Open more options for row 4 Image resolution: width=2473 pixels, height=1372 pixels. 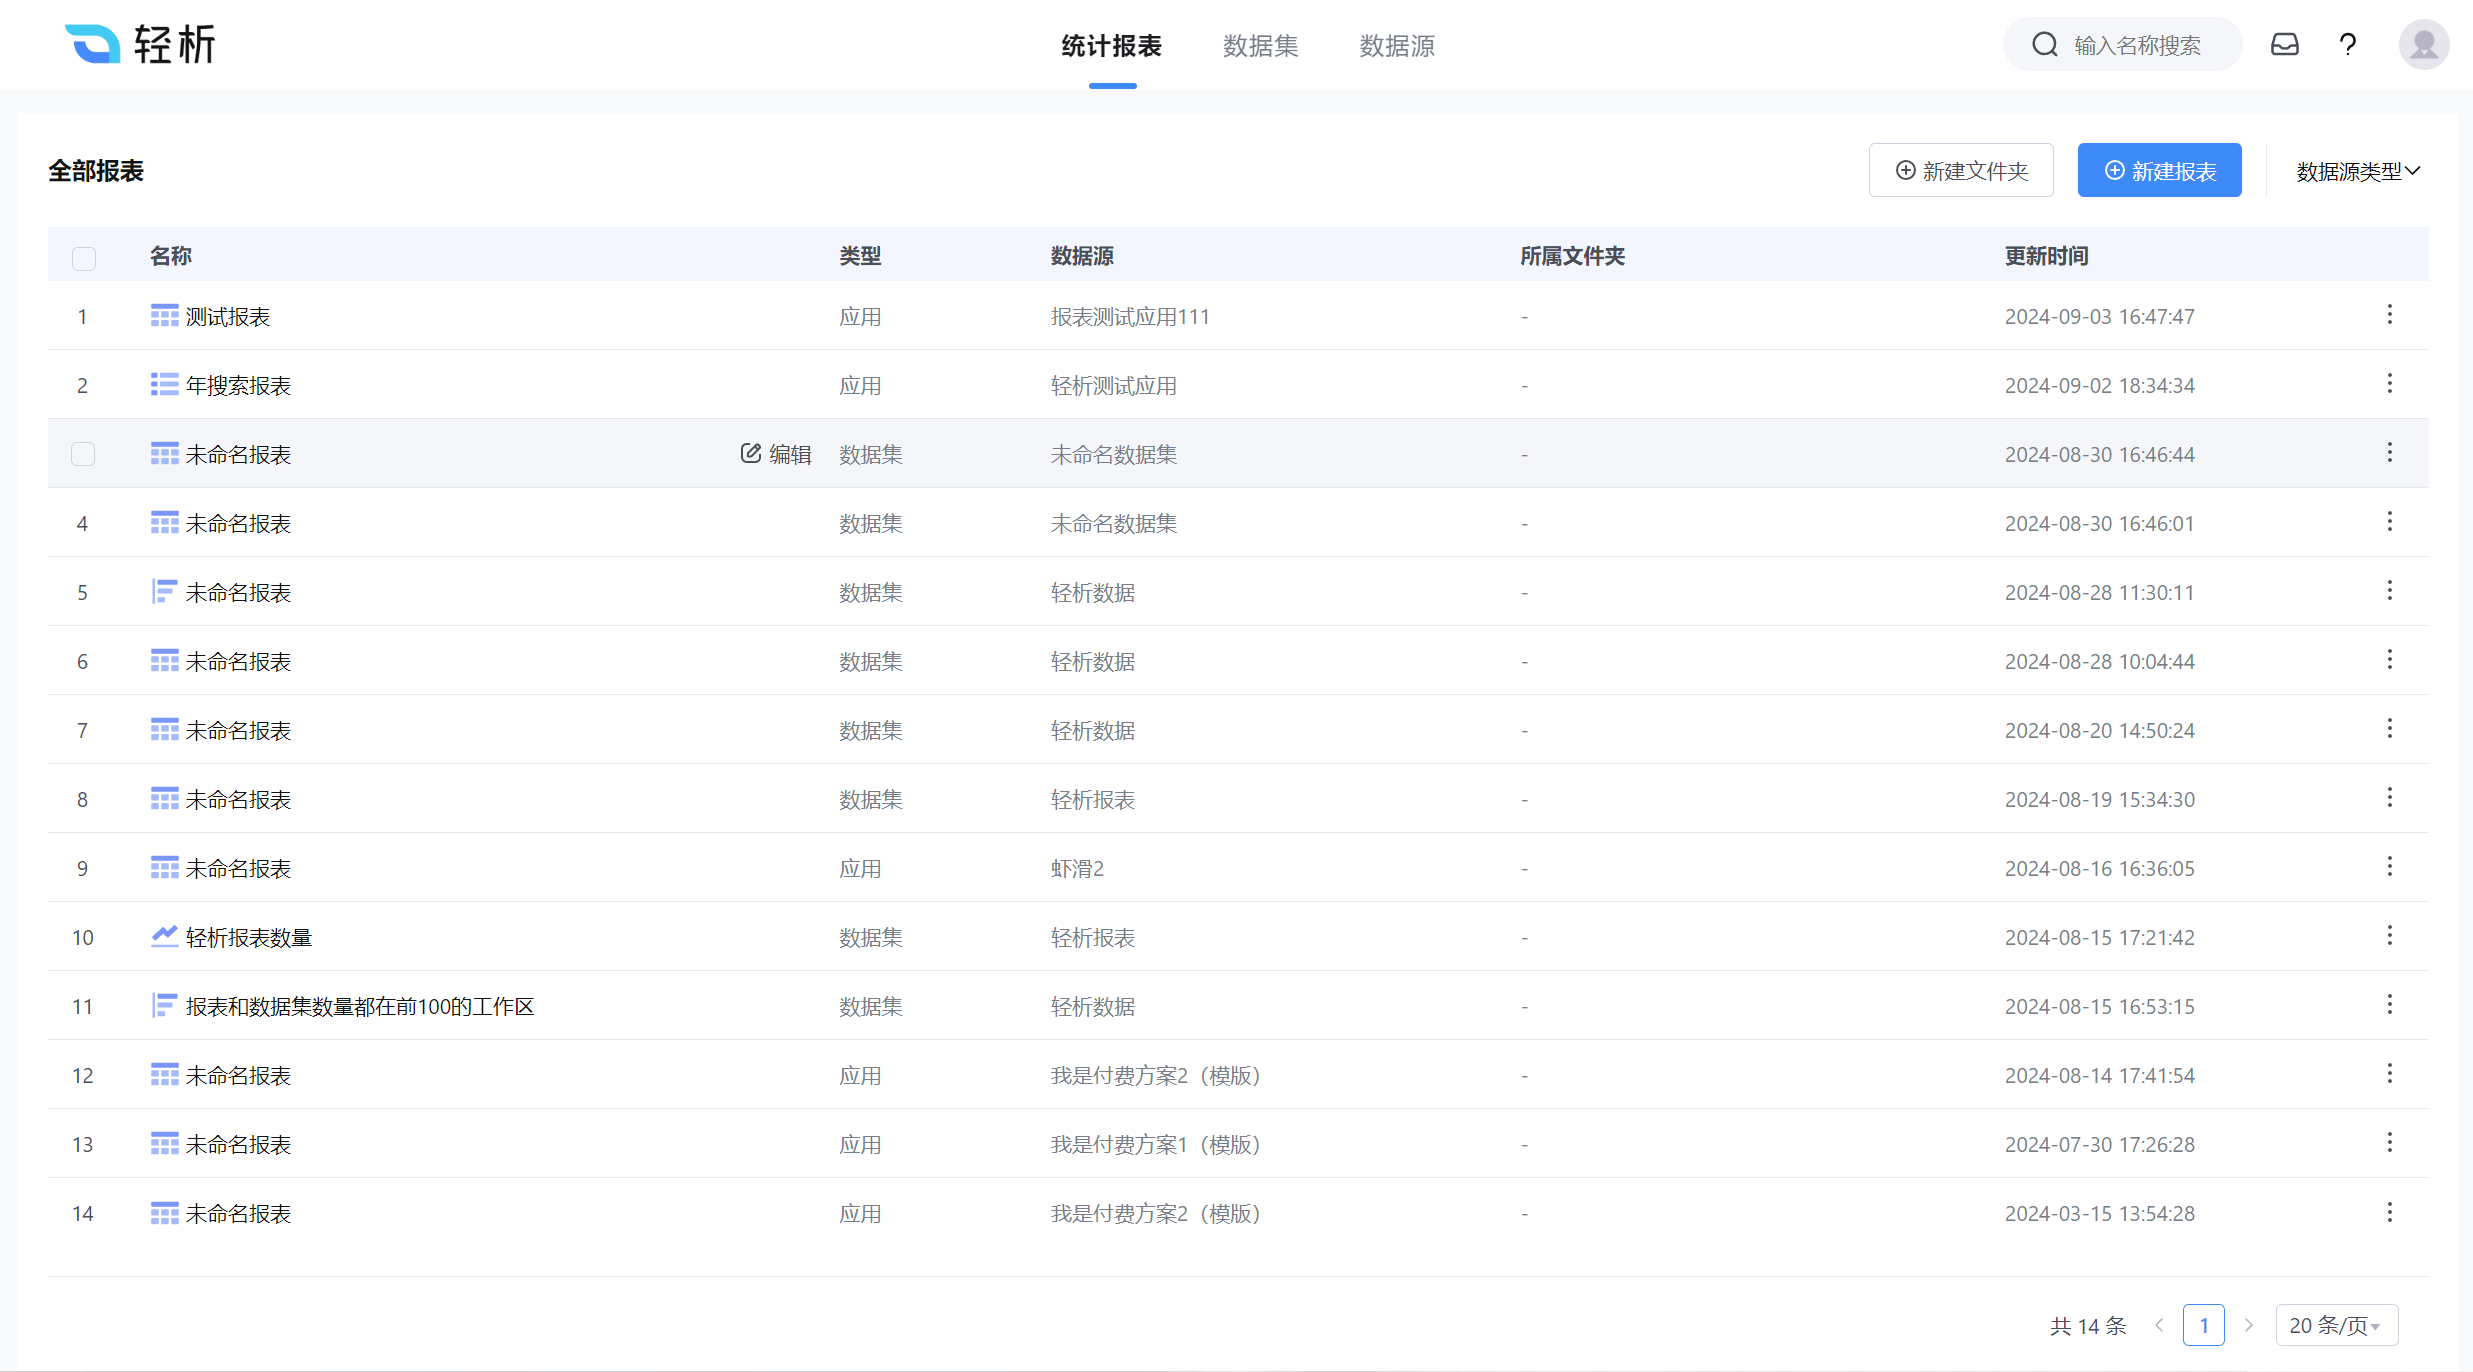2390,522
